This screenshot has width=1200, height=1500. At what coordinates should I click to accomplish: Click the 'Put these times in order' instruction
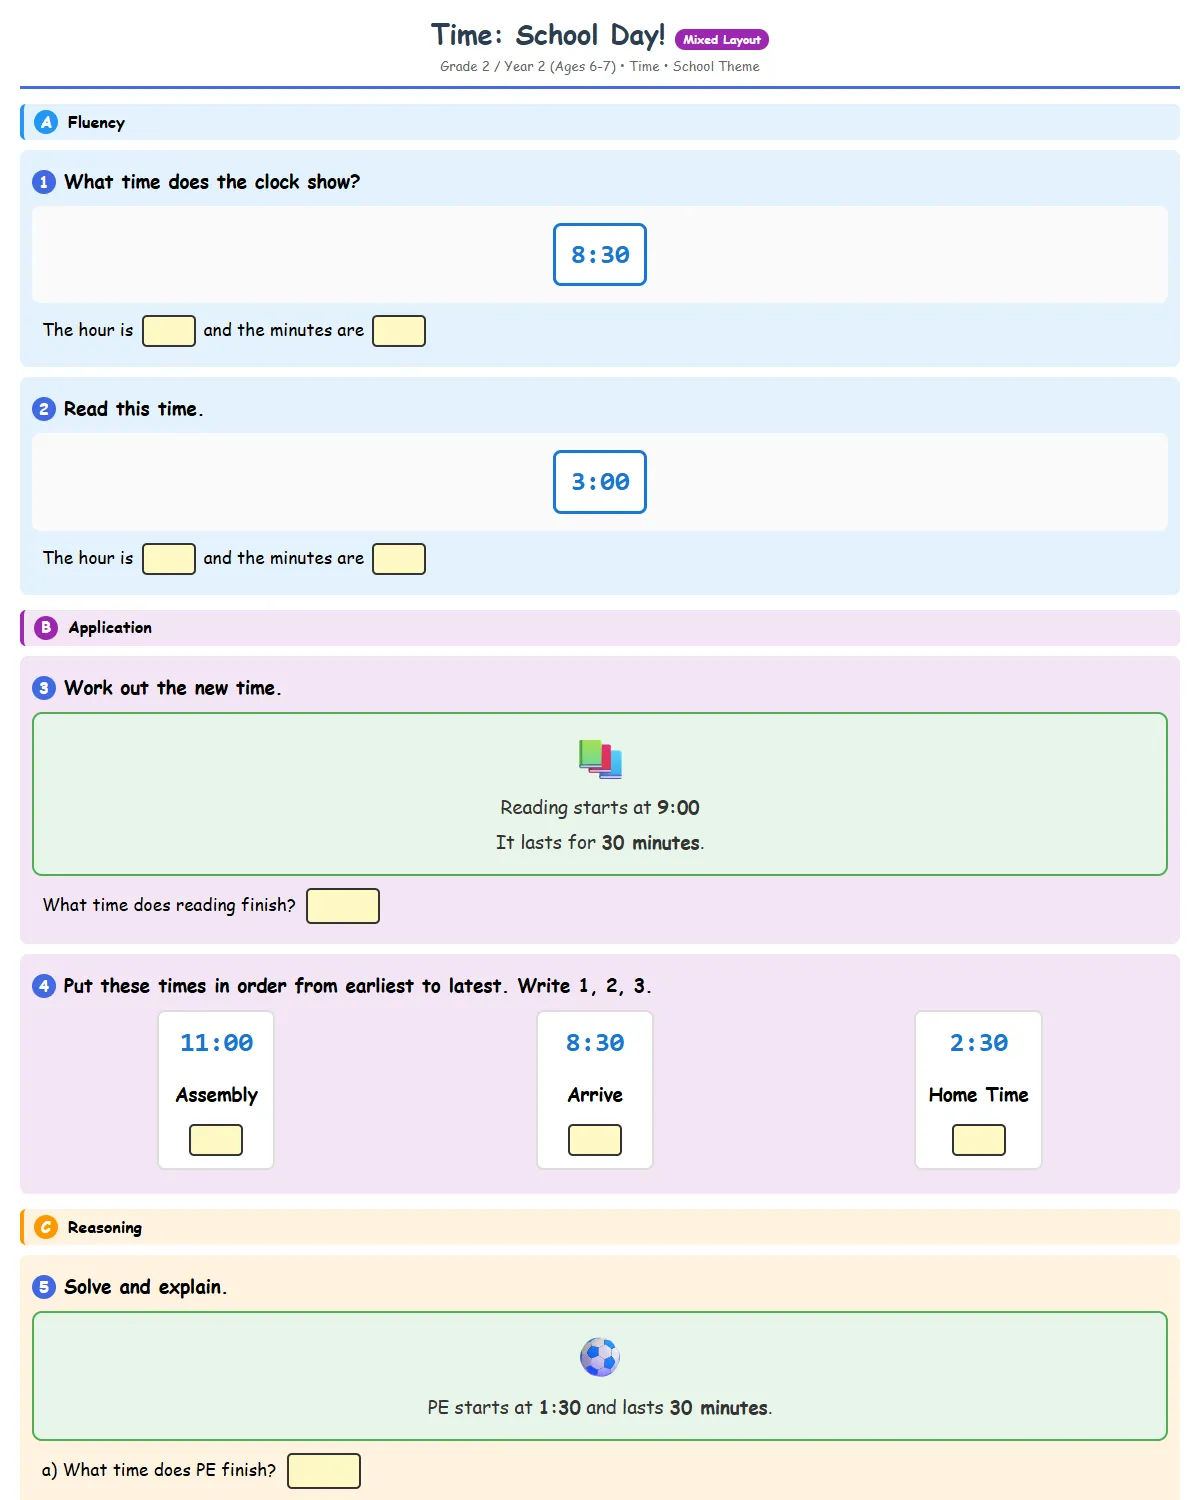357,986
